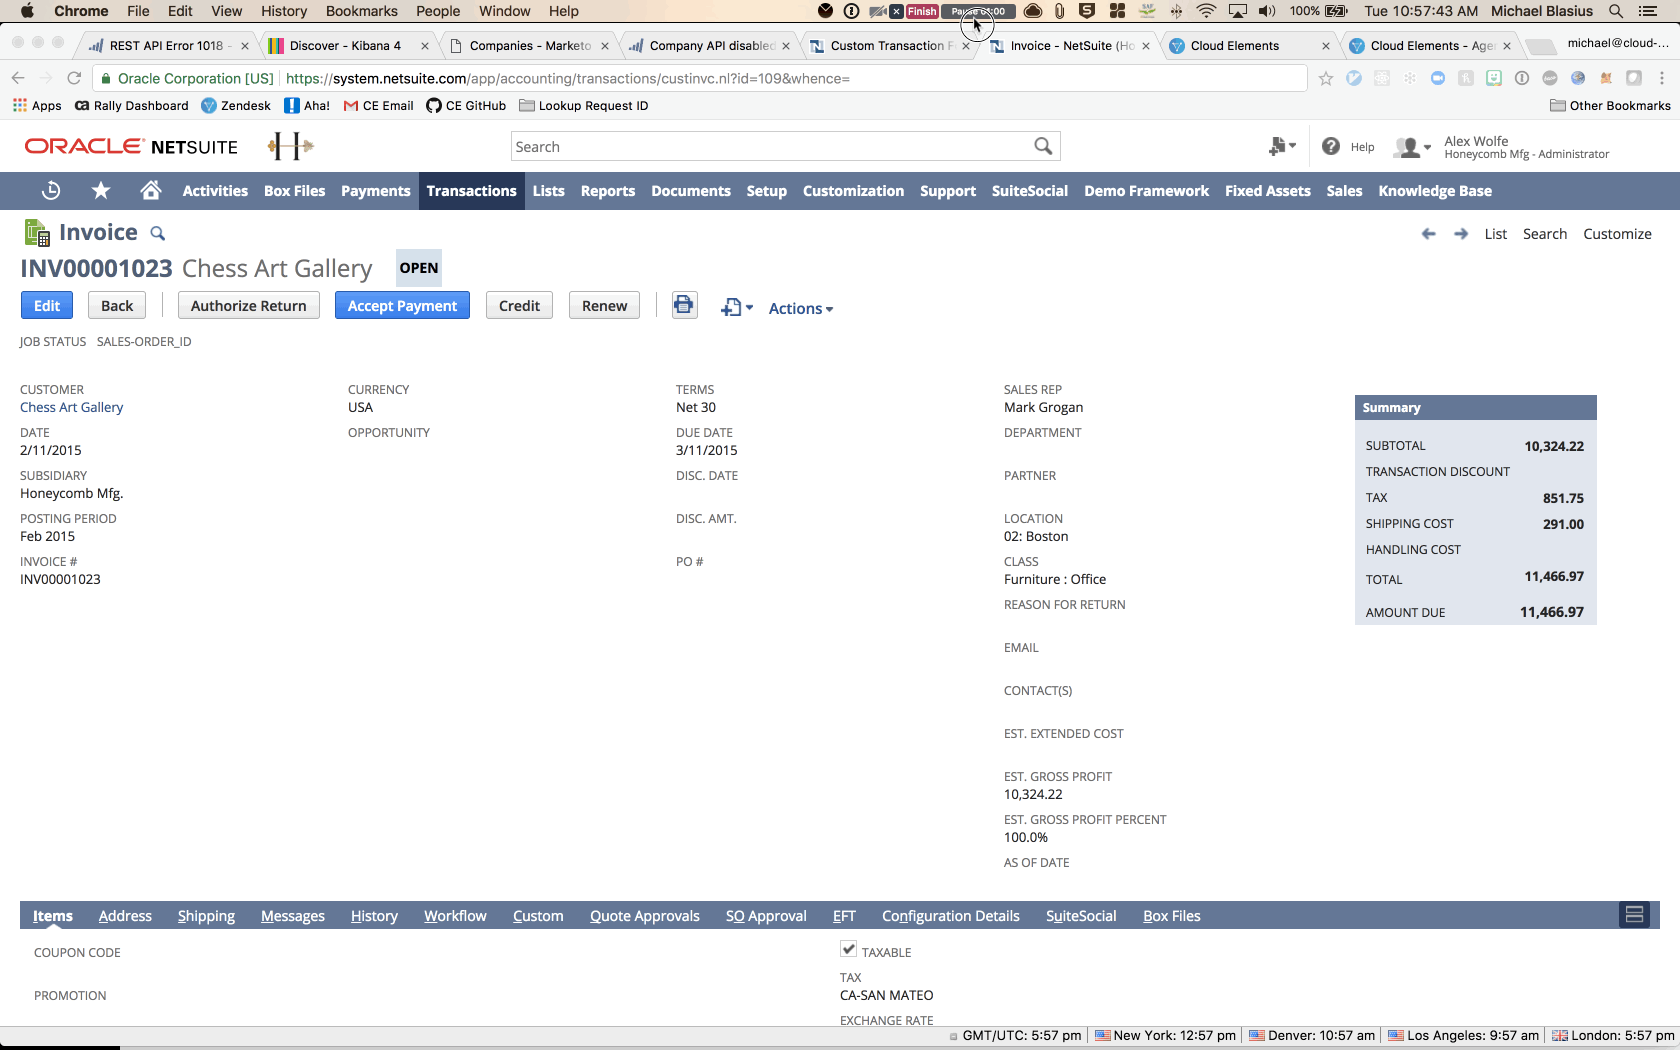The height and width of the screenshot is (1050, 1680).
Task: Click the Accept Payment button
Action: pyautogui.click(x=402, y=306)
